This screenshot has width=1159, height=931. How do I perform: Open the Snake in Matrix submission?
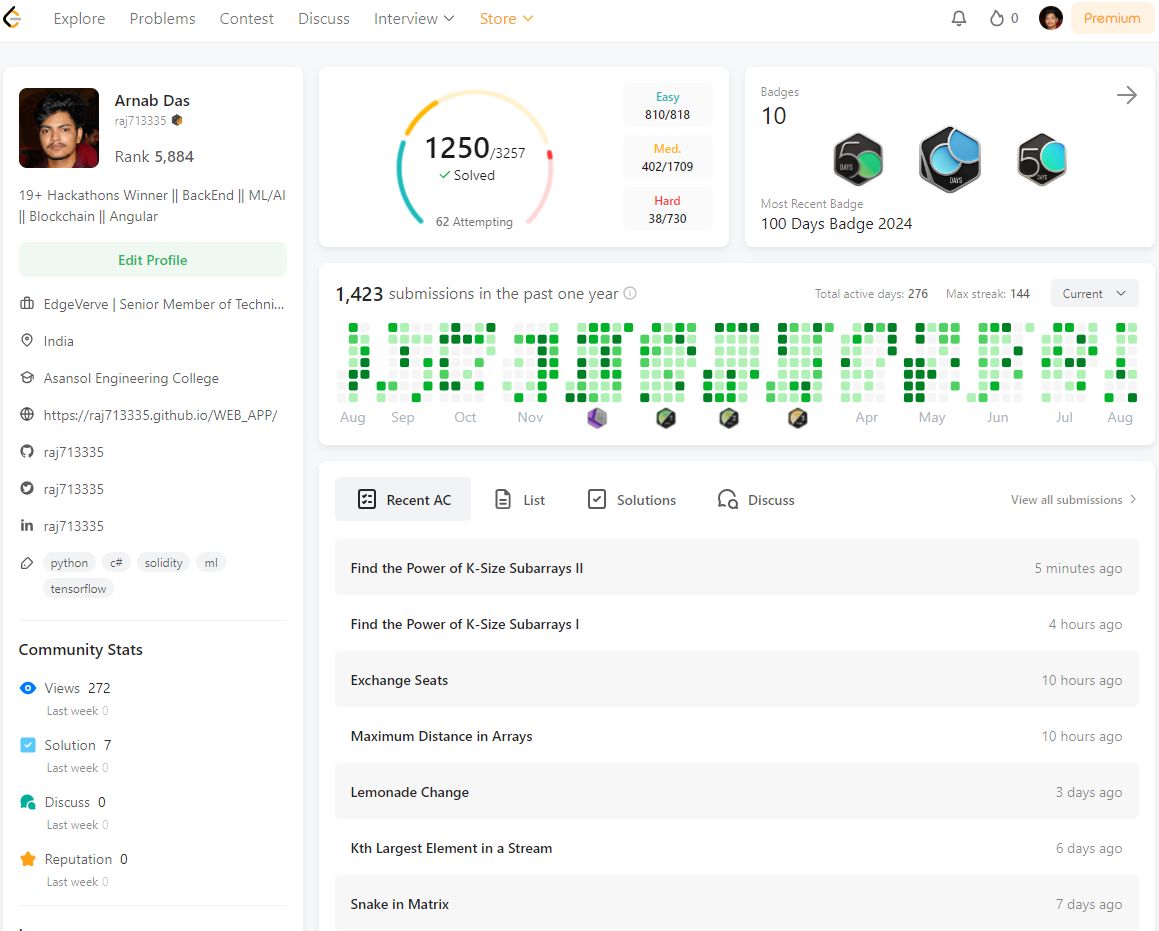pyautogui.click(x=736, y=904)
